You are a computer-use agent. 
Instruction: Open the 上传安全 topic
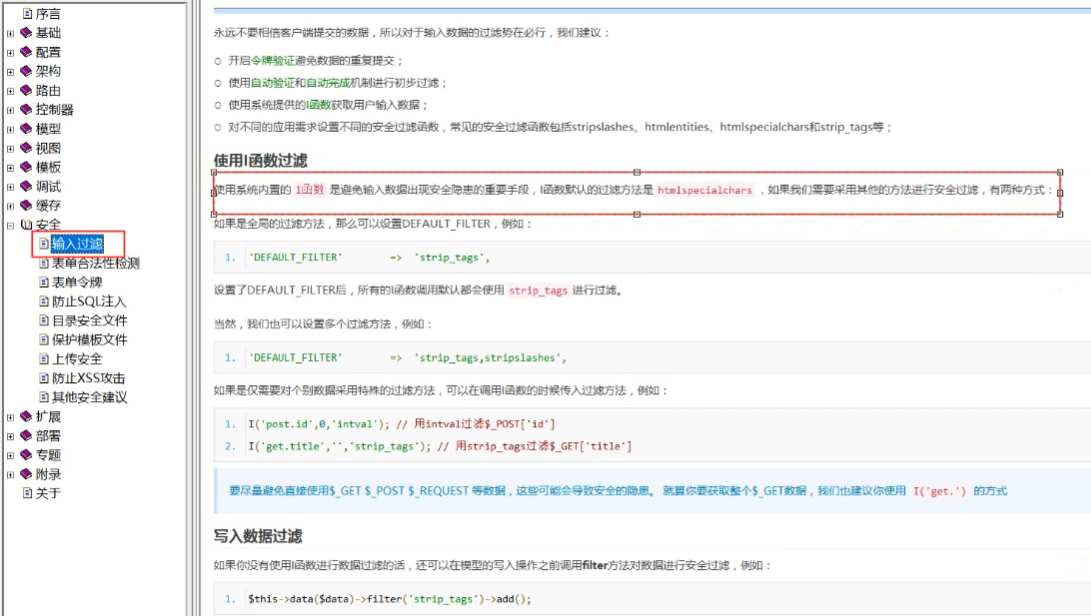(77, 358)
